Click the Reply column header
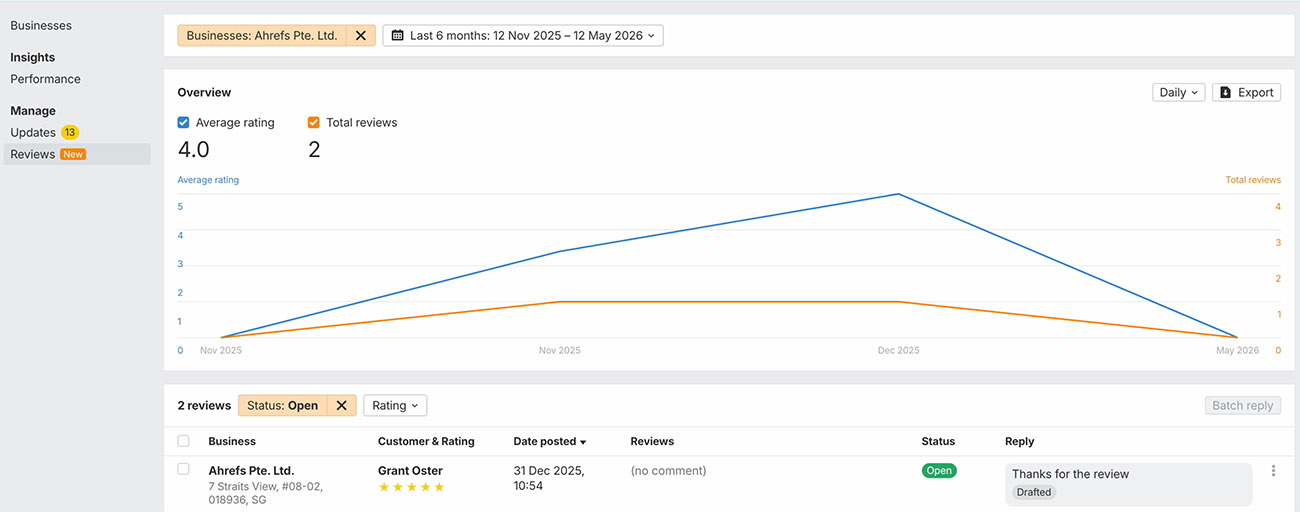Image resolution: width=1300 pixels, height=512 pixels. [x=1019, y=441]
